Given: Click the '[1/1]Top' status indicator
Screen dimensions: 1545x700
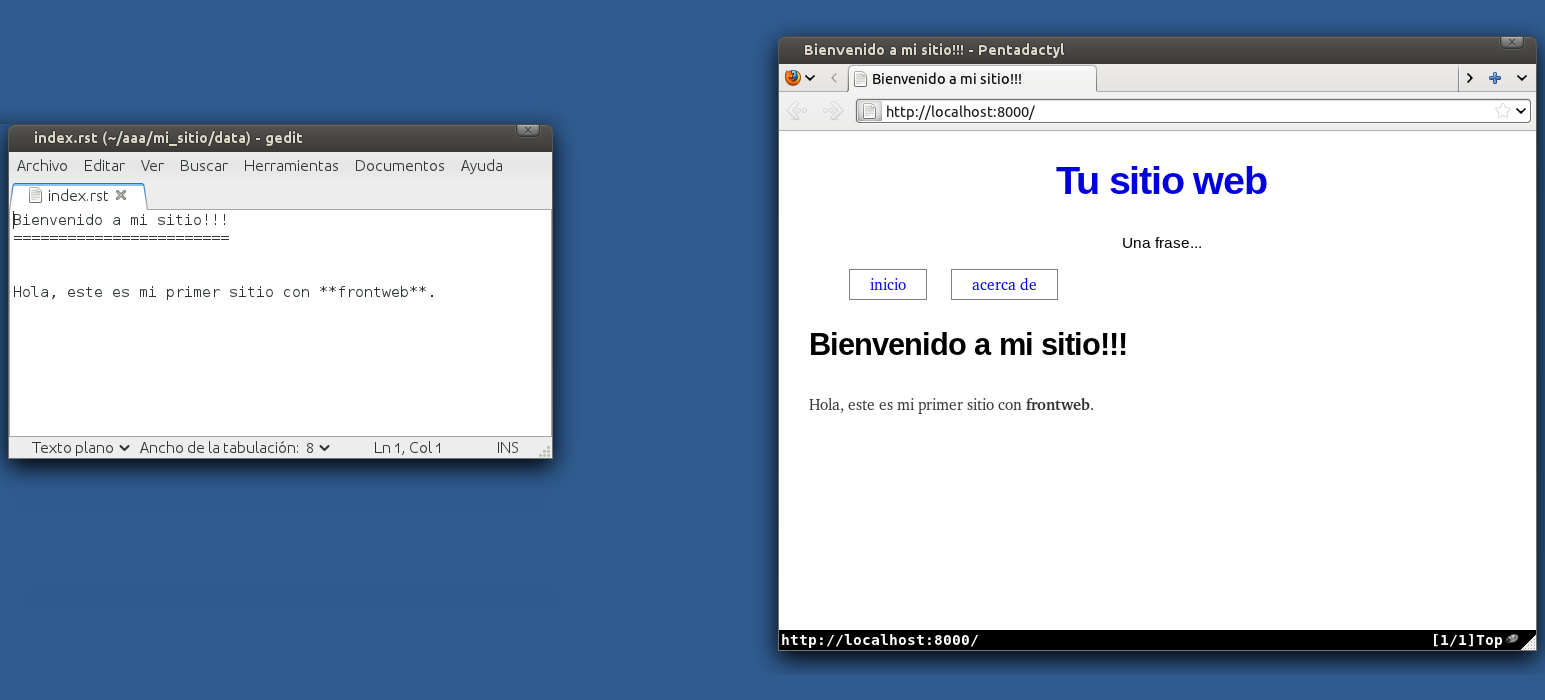Looking at the screenshot, I should tap(1467, 640).
